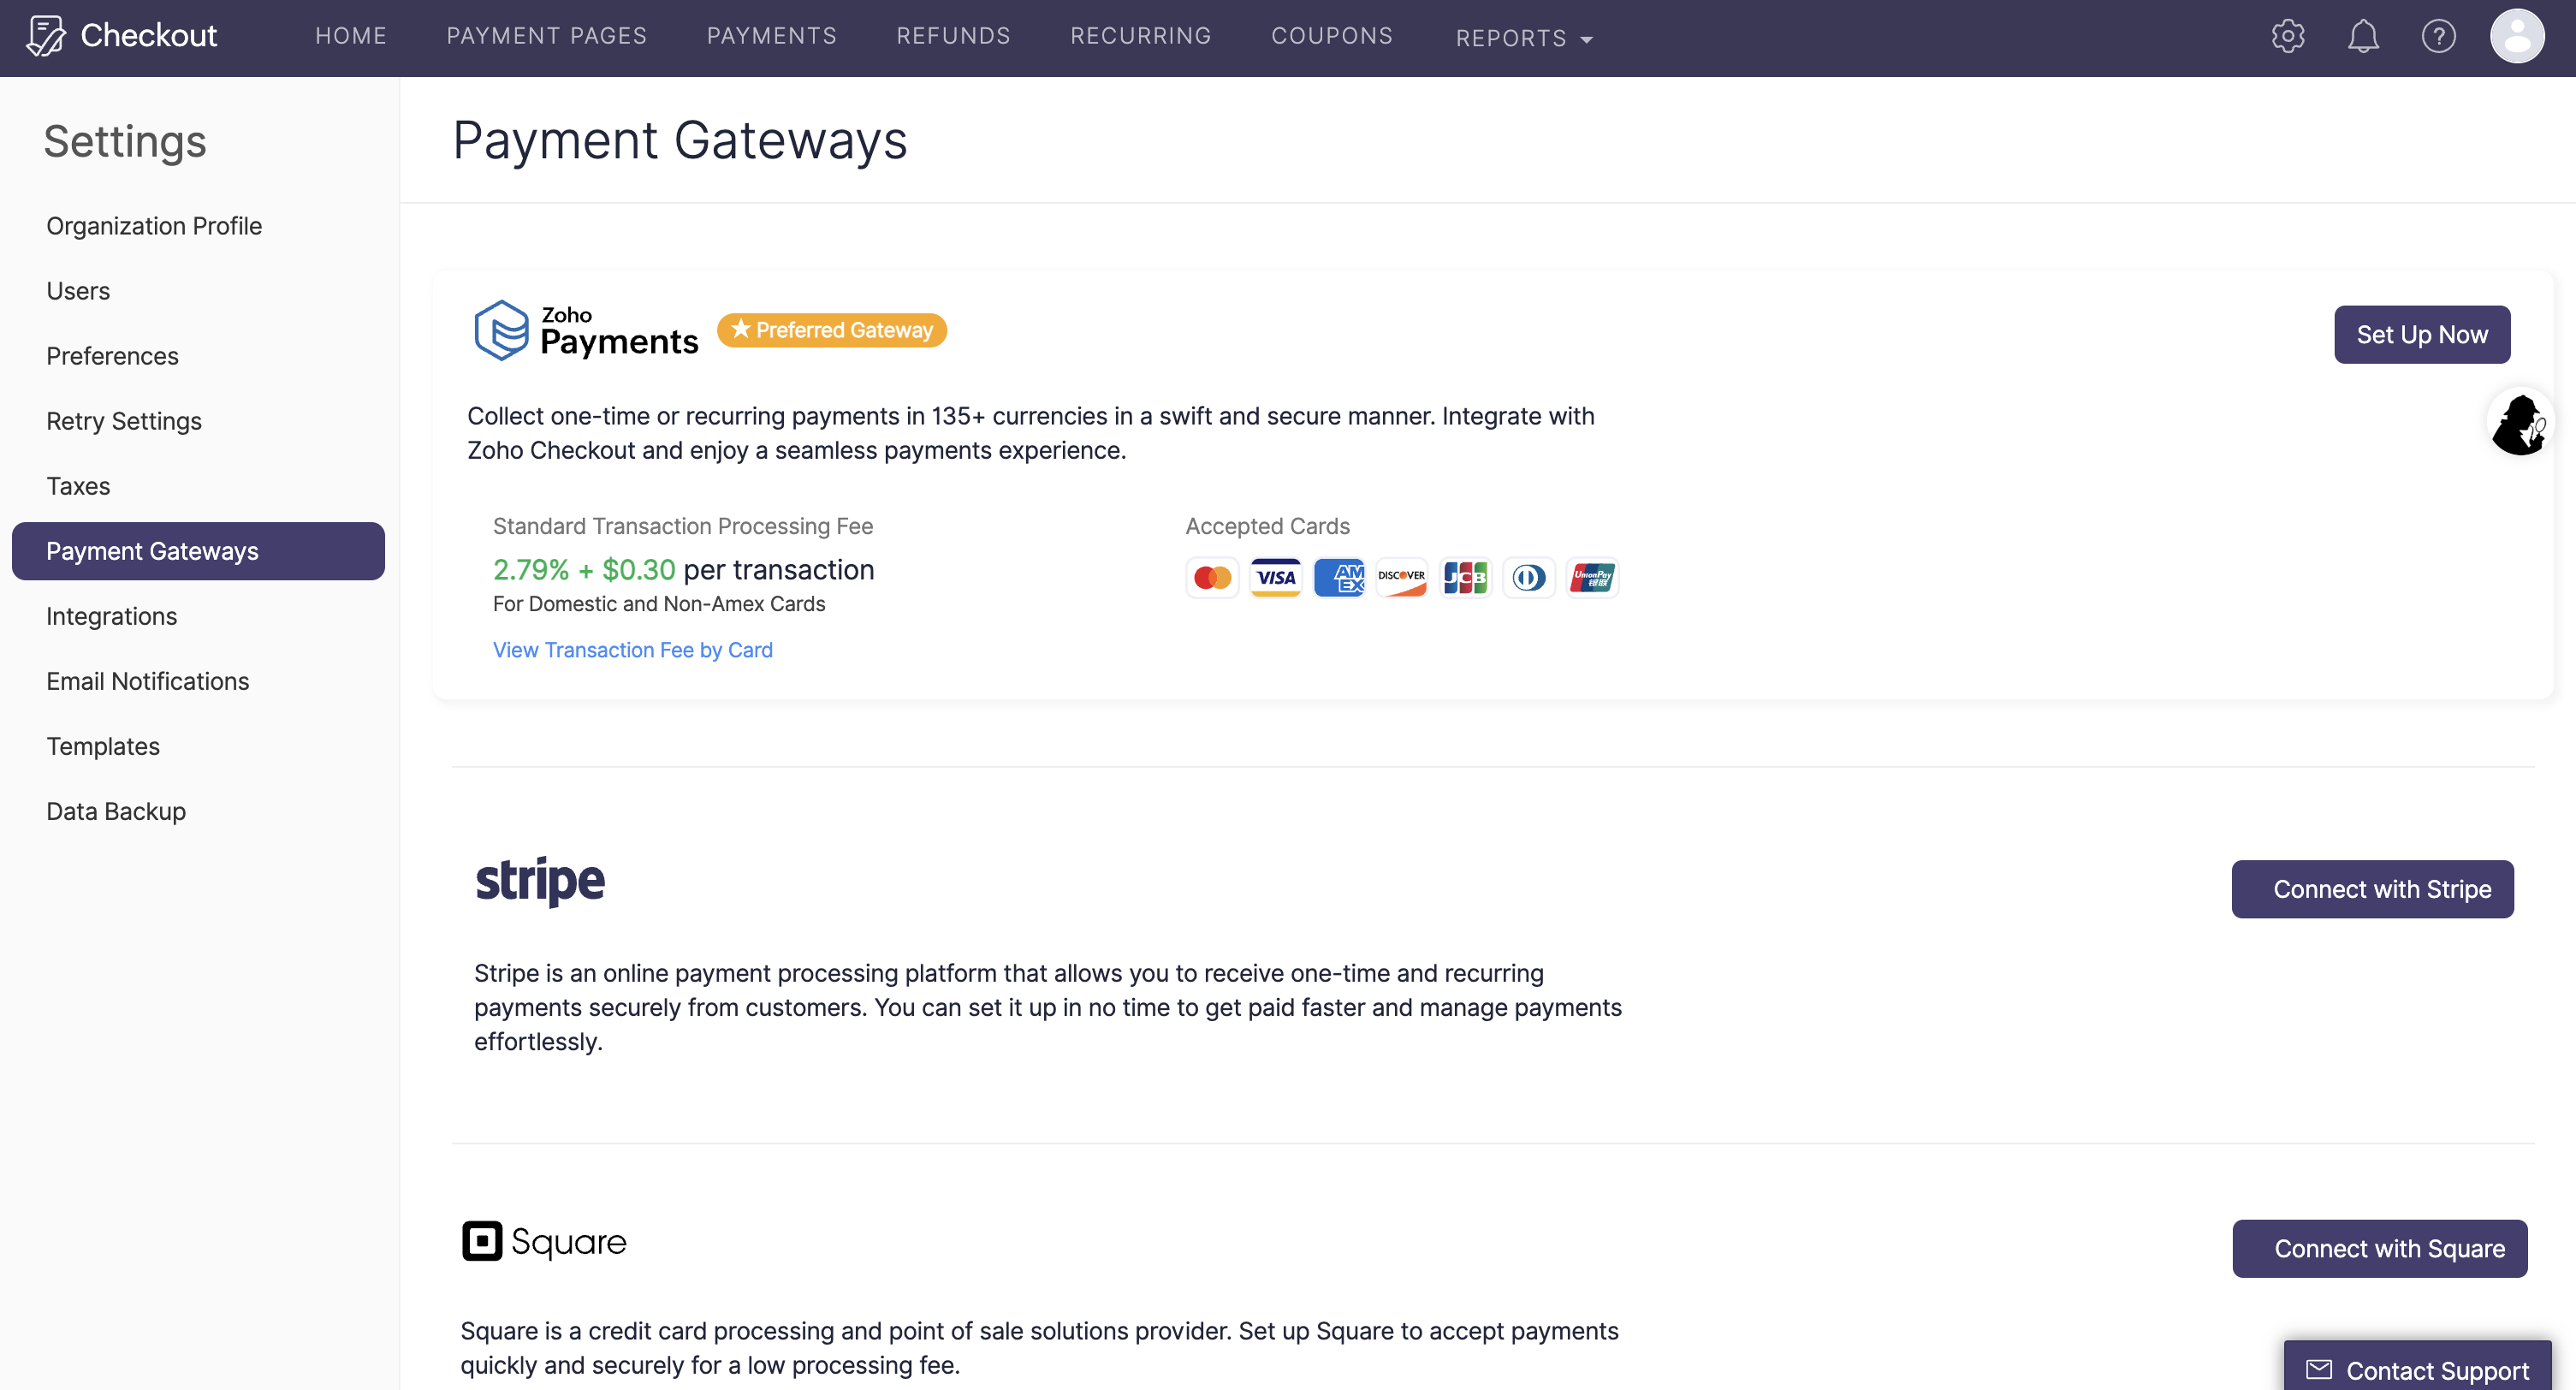Image resolution: width=2576 pixels, height=1390 pixels.
Task: Click Connect with Stripe button
Action: [2371, 889]
